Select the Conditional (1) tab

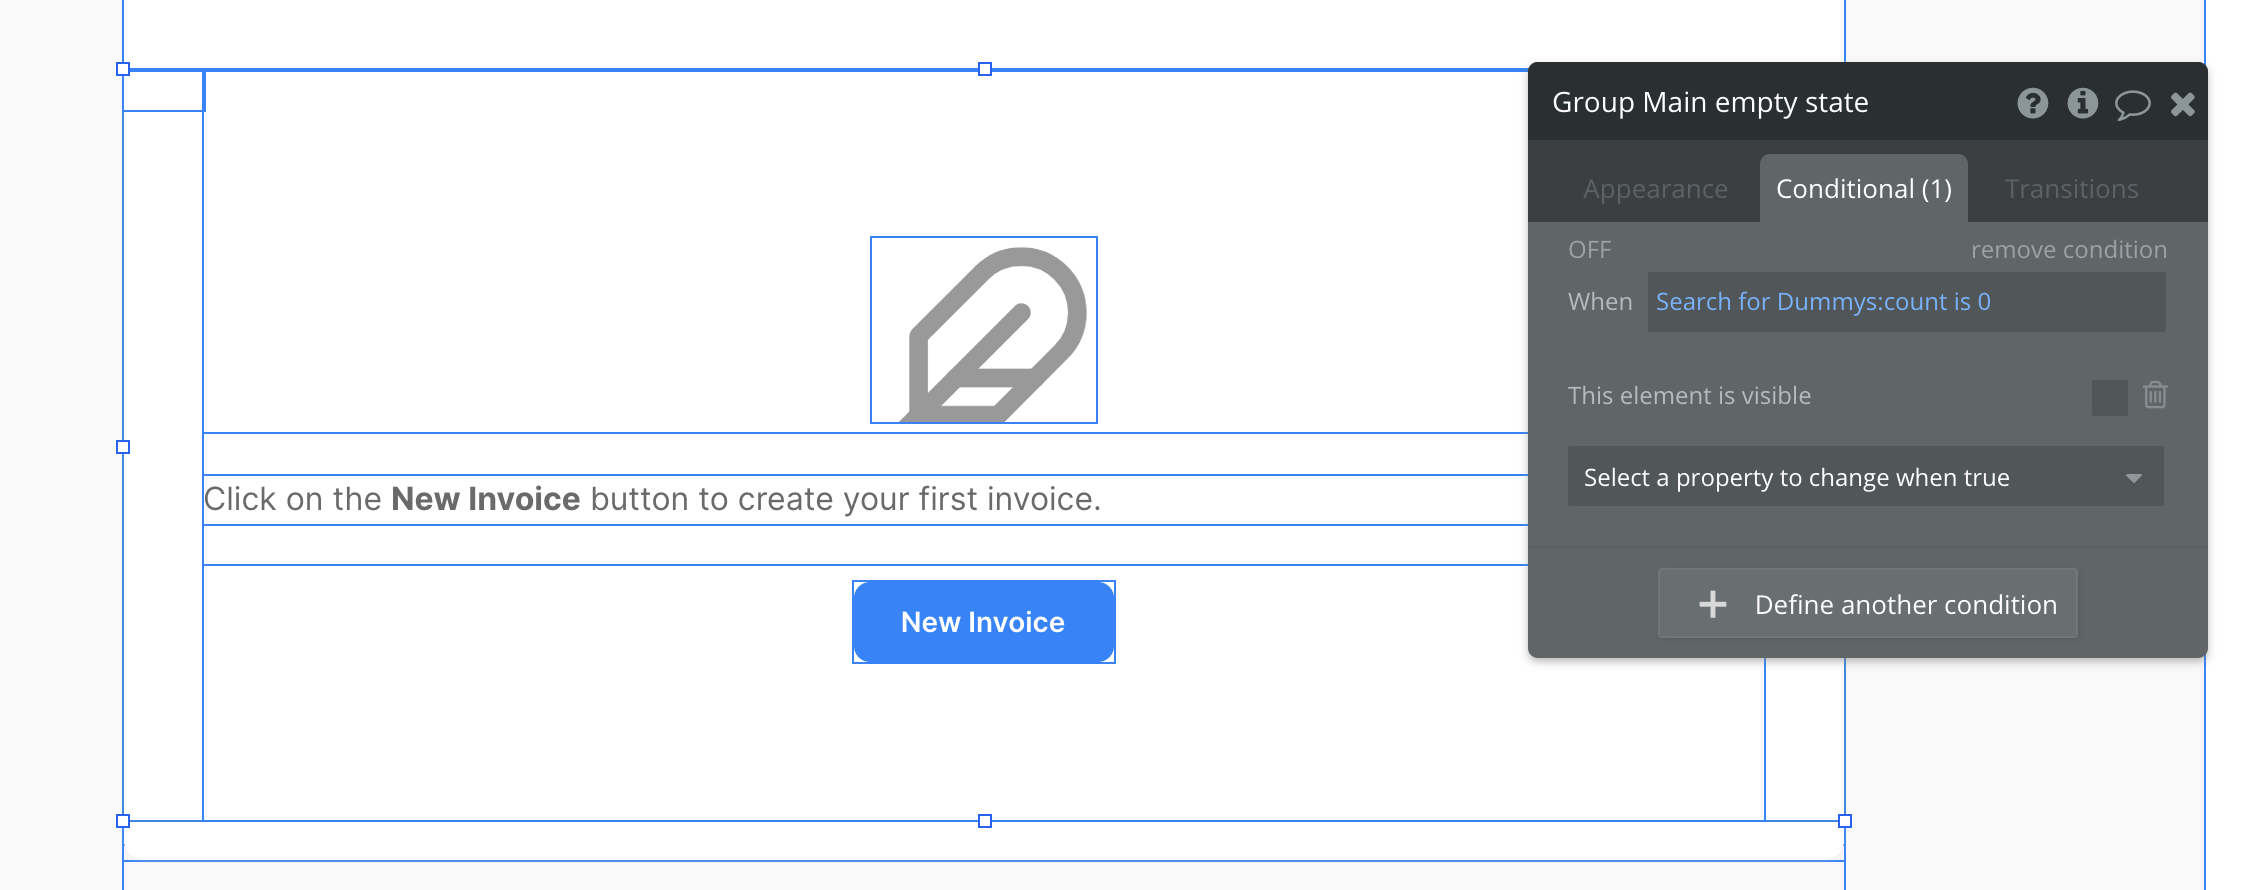pyautogui.click(x=1863, y=189)
